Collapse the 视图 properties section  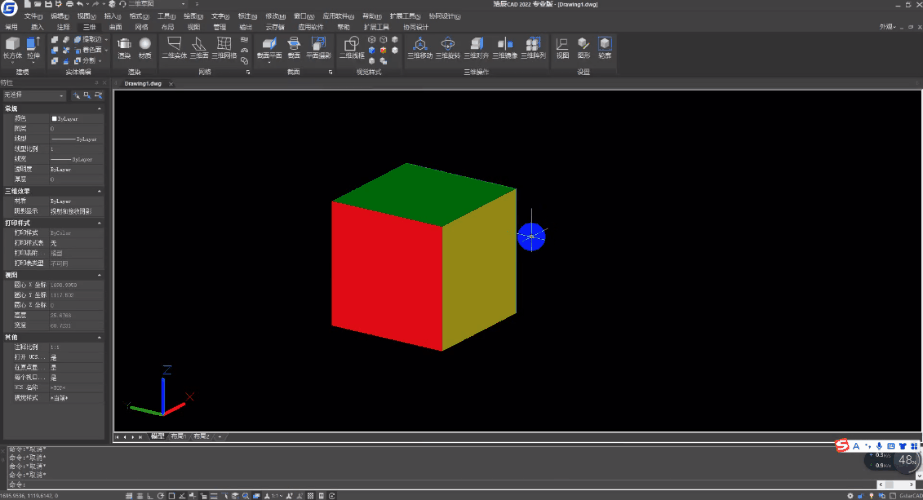pyautogui.click(x=99, y=275)
